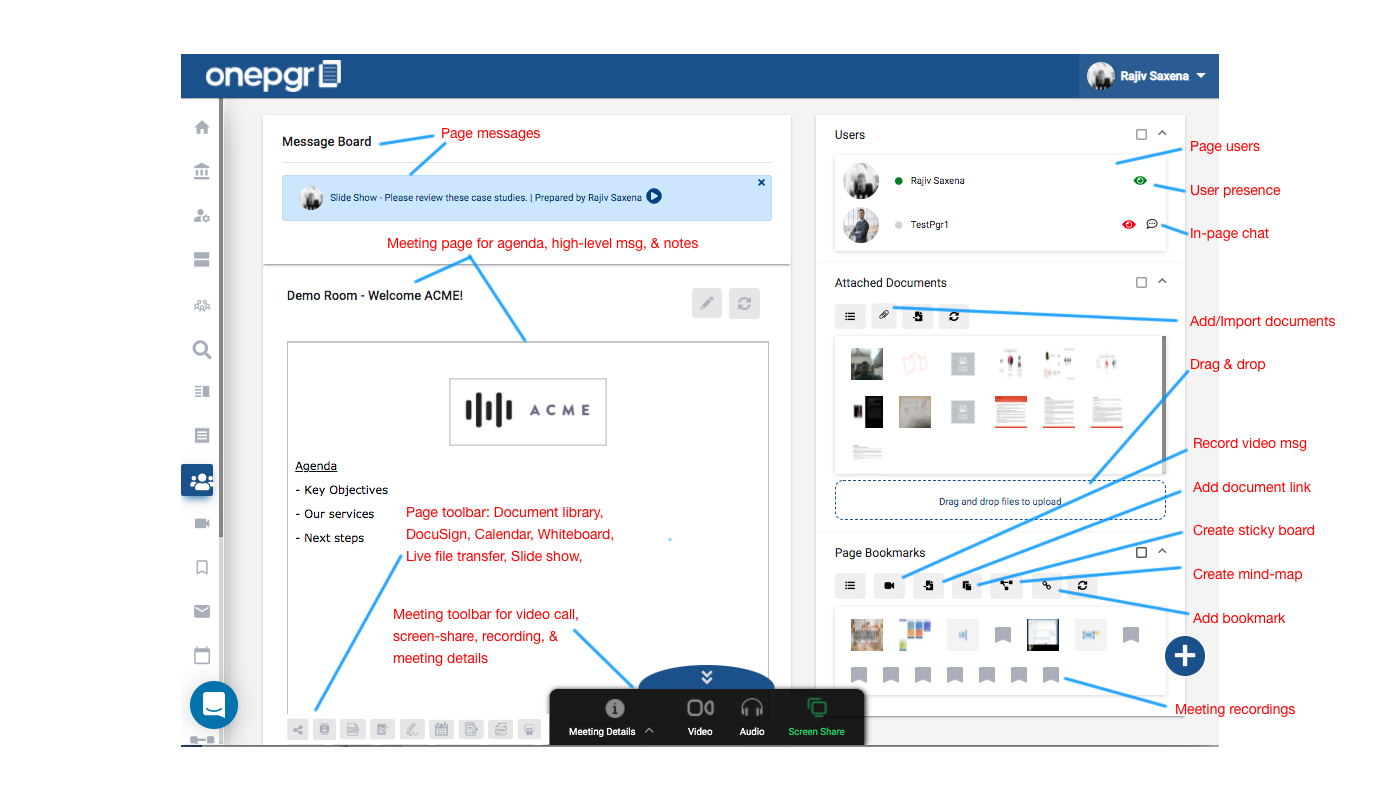The height and width of the screenshot is (800, 1400).
Task: Record a video message in Page Bookmarks
Action: tap(889, 586)
